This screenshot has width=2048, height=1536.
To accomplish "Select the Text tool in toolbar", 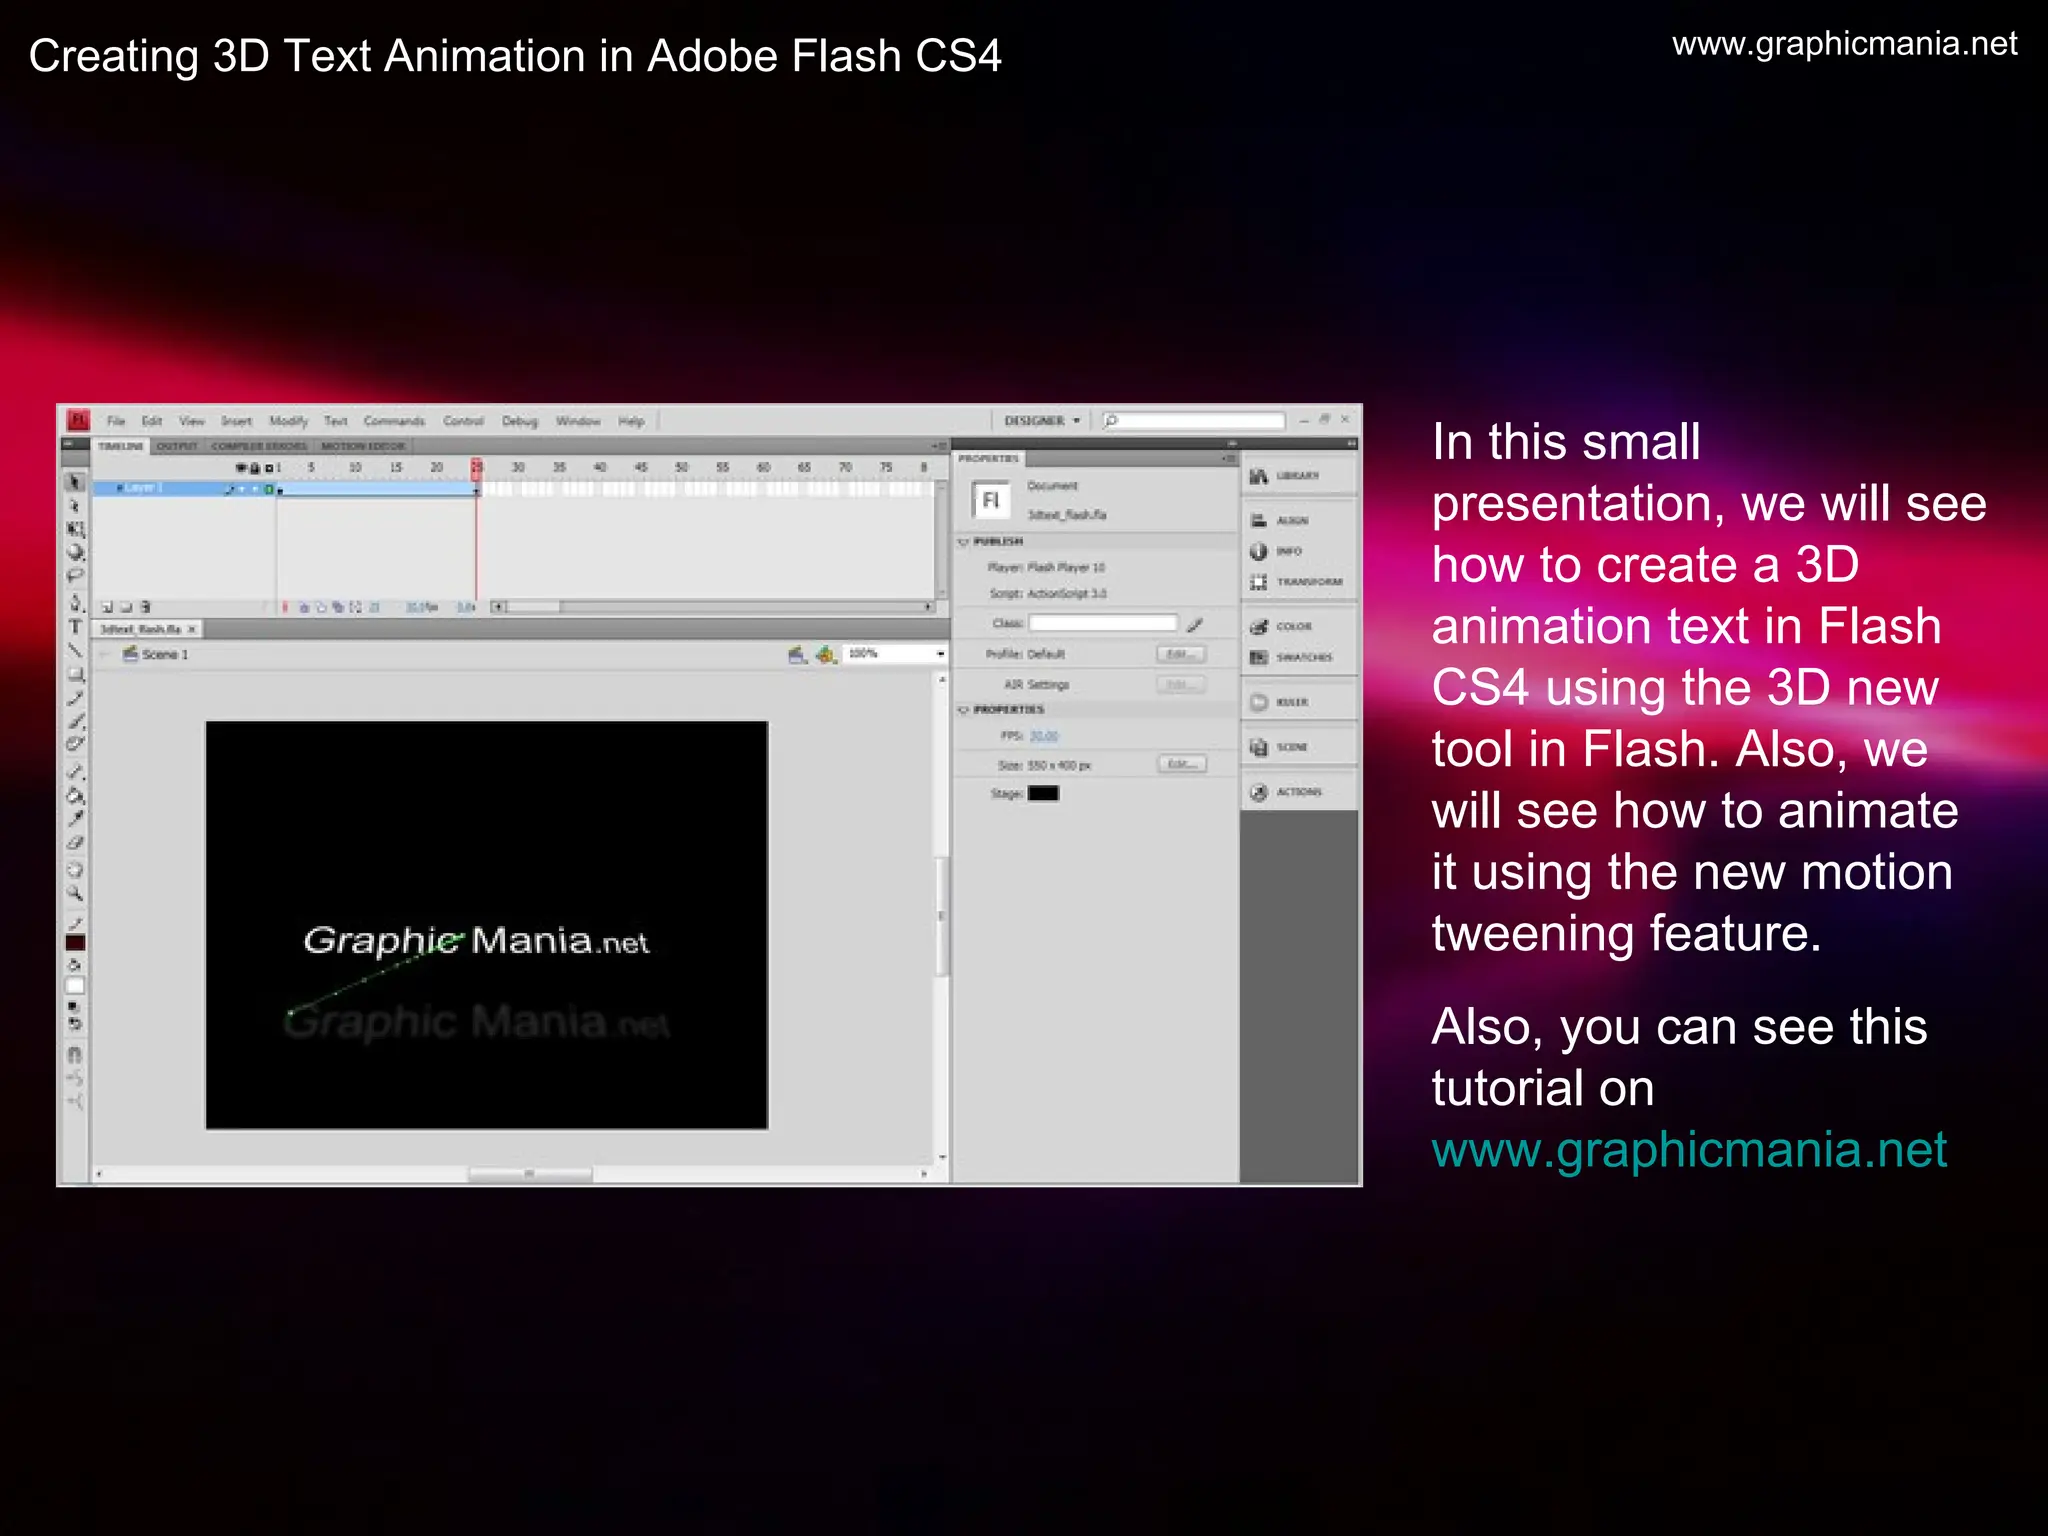I will coord(75,626).
